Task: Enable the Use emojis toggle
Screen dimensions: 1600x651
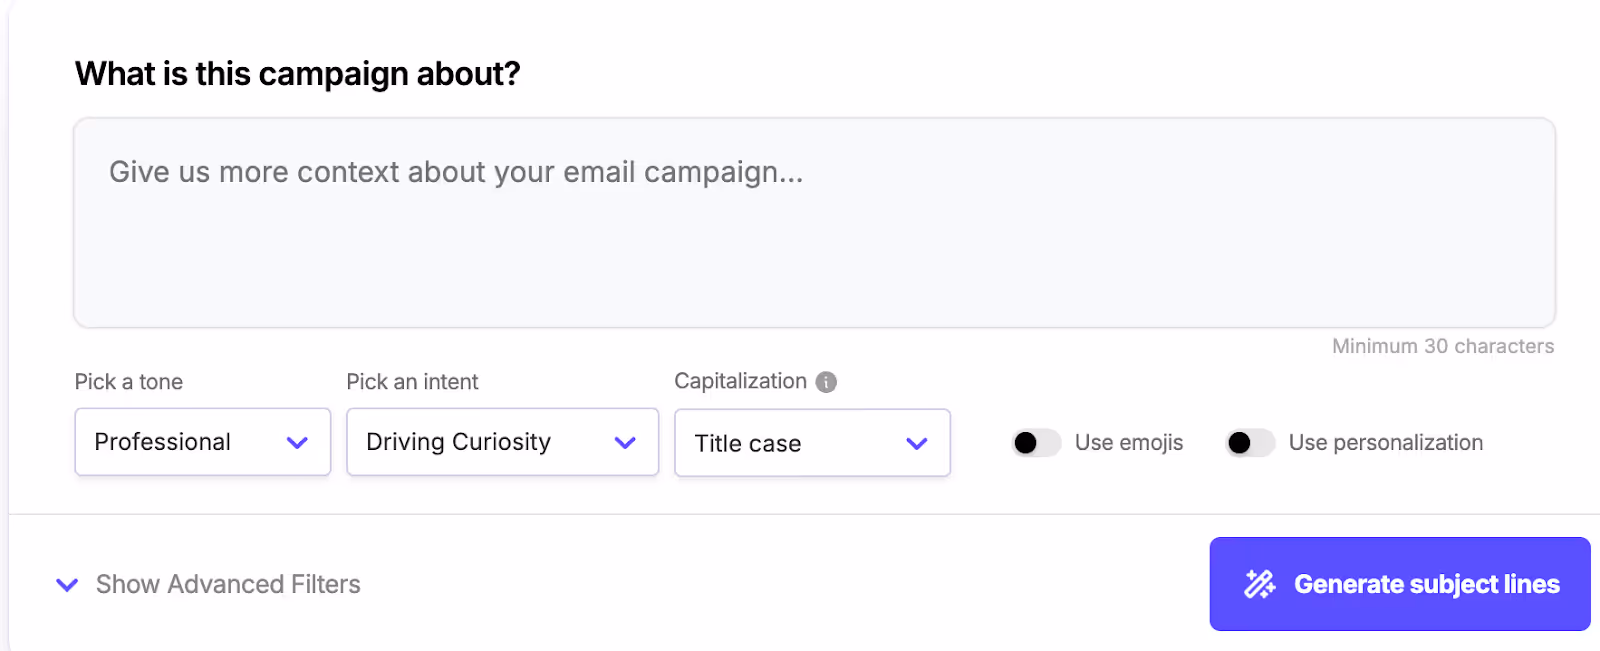Action: 1036,442
